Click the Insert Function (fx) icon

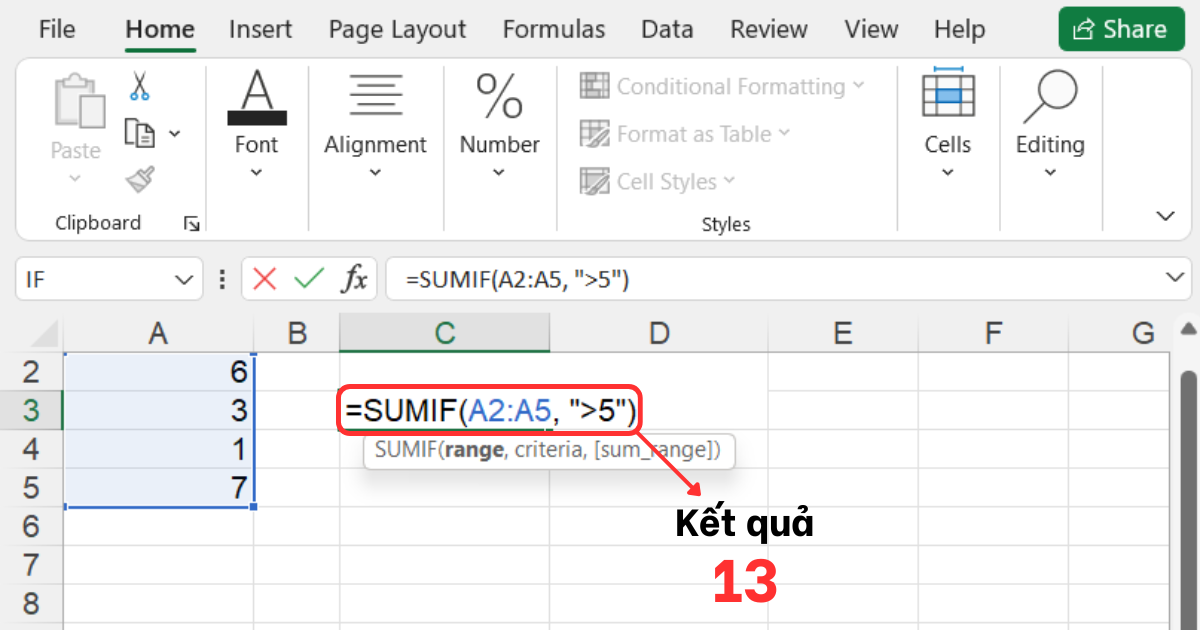pos(352,279)
